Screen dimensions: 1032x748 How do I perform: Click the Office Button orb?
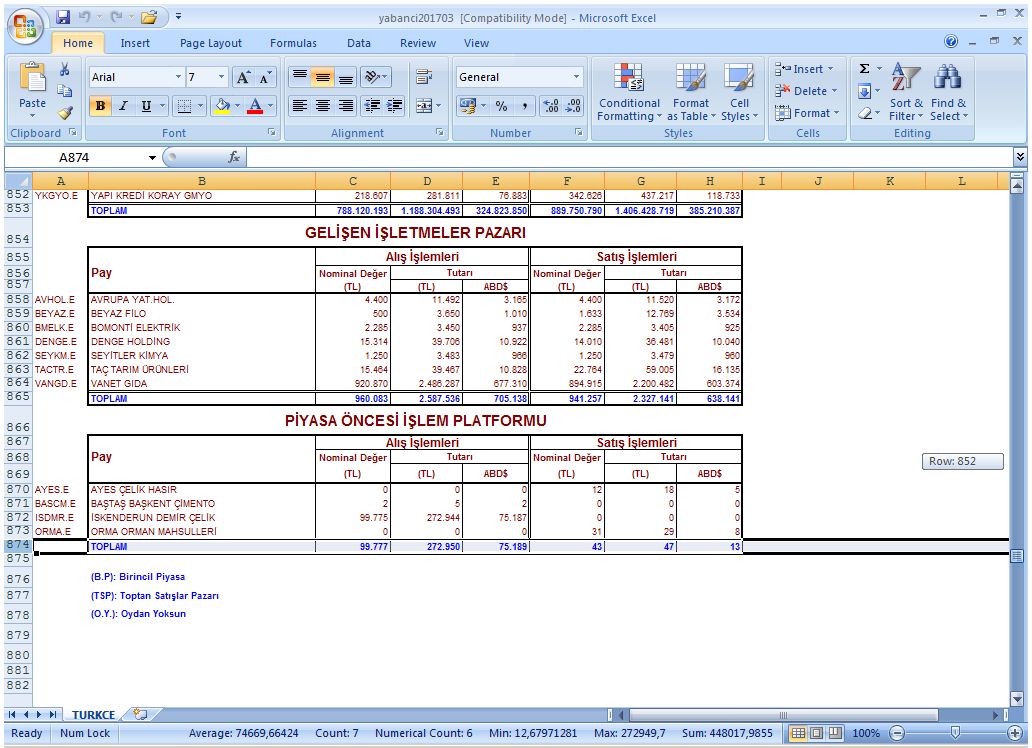(25, 28)
